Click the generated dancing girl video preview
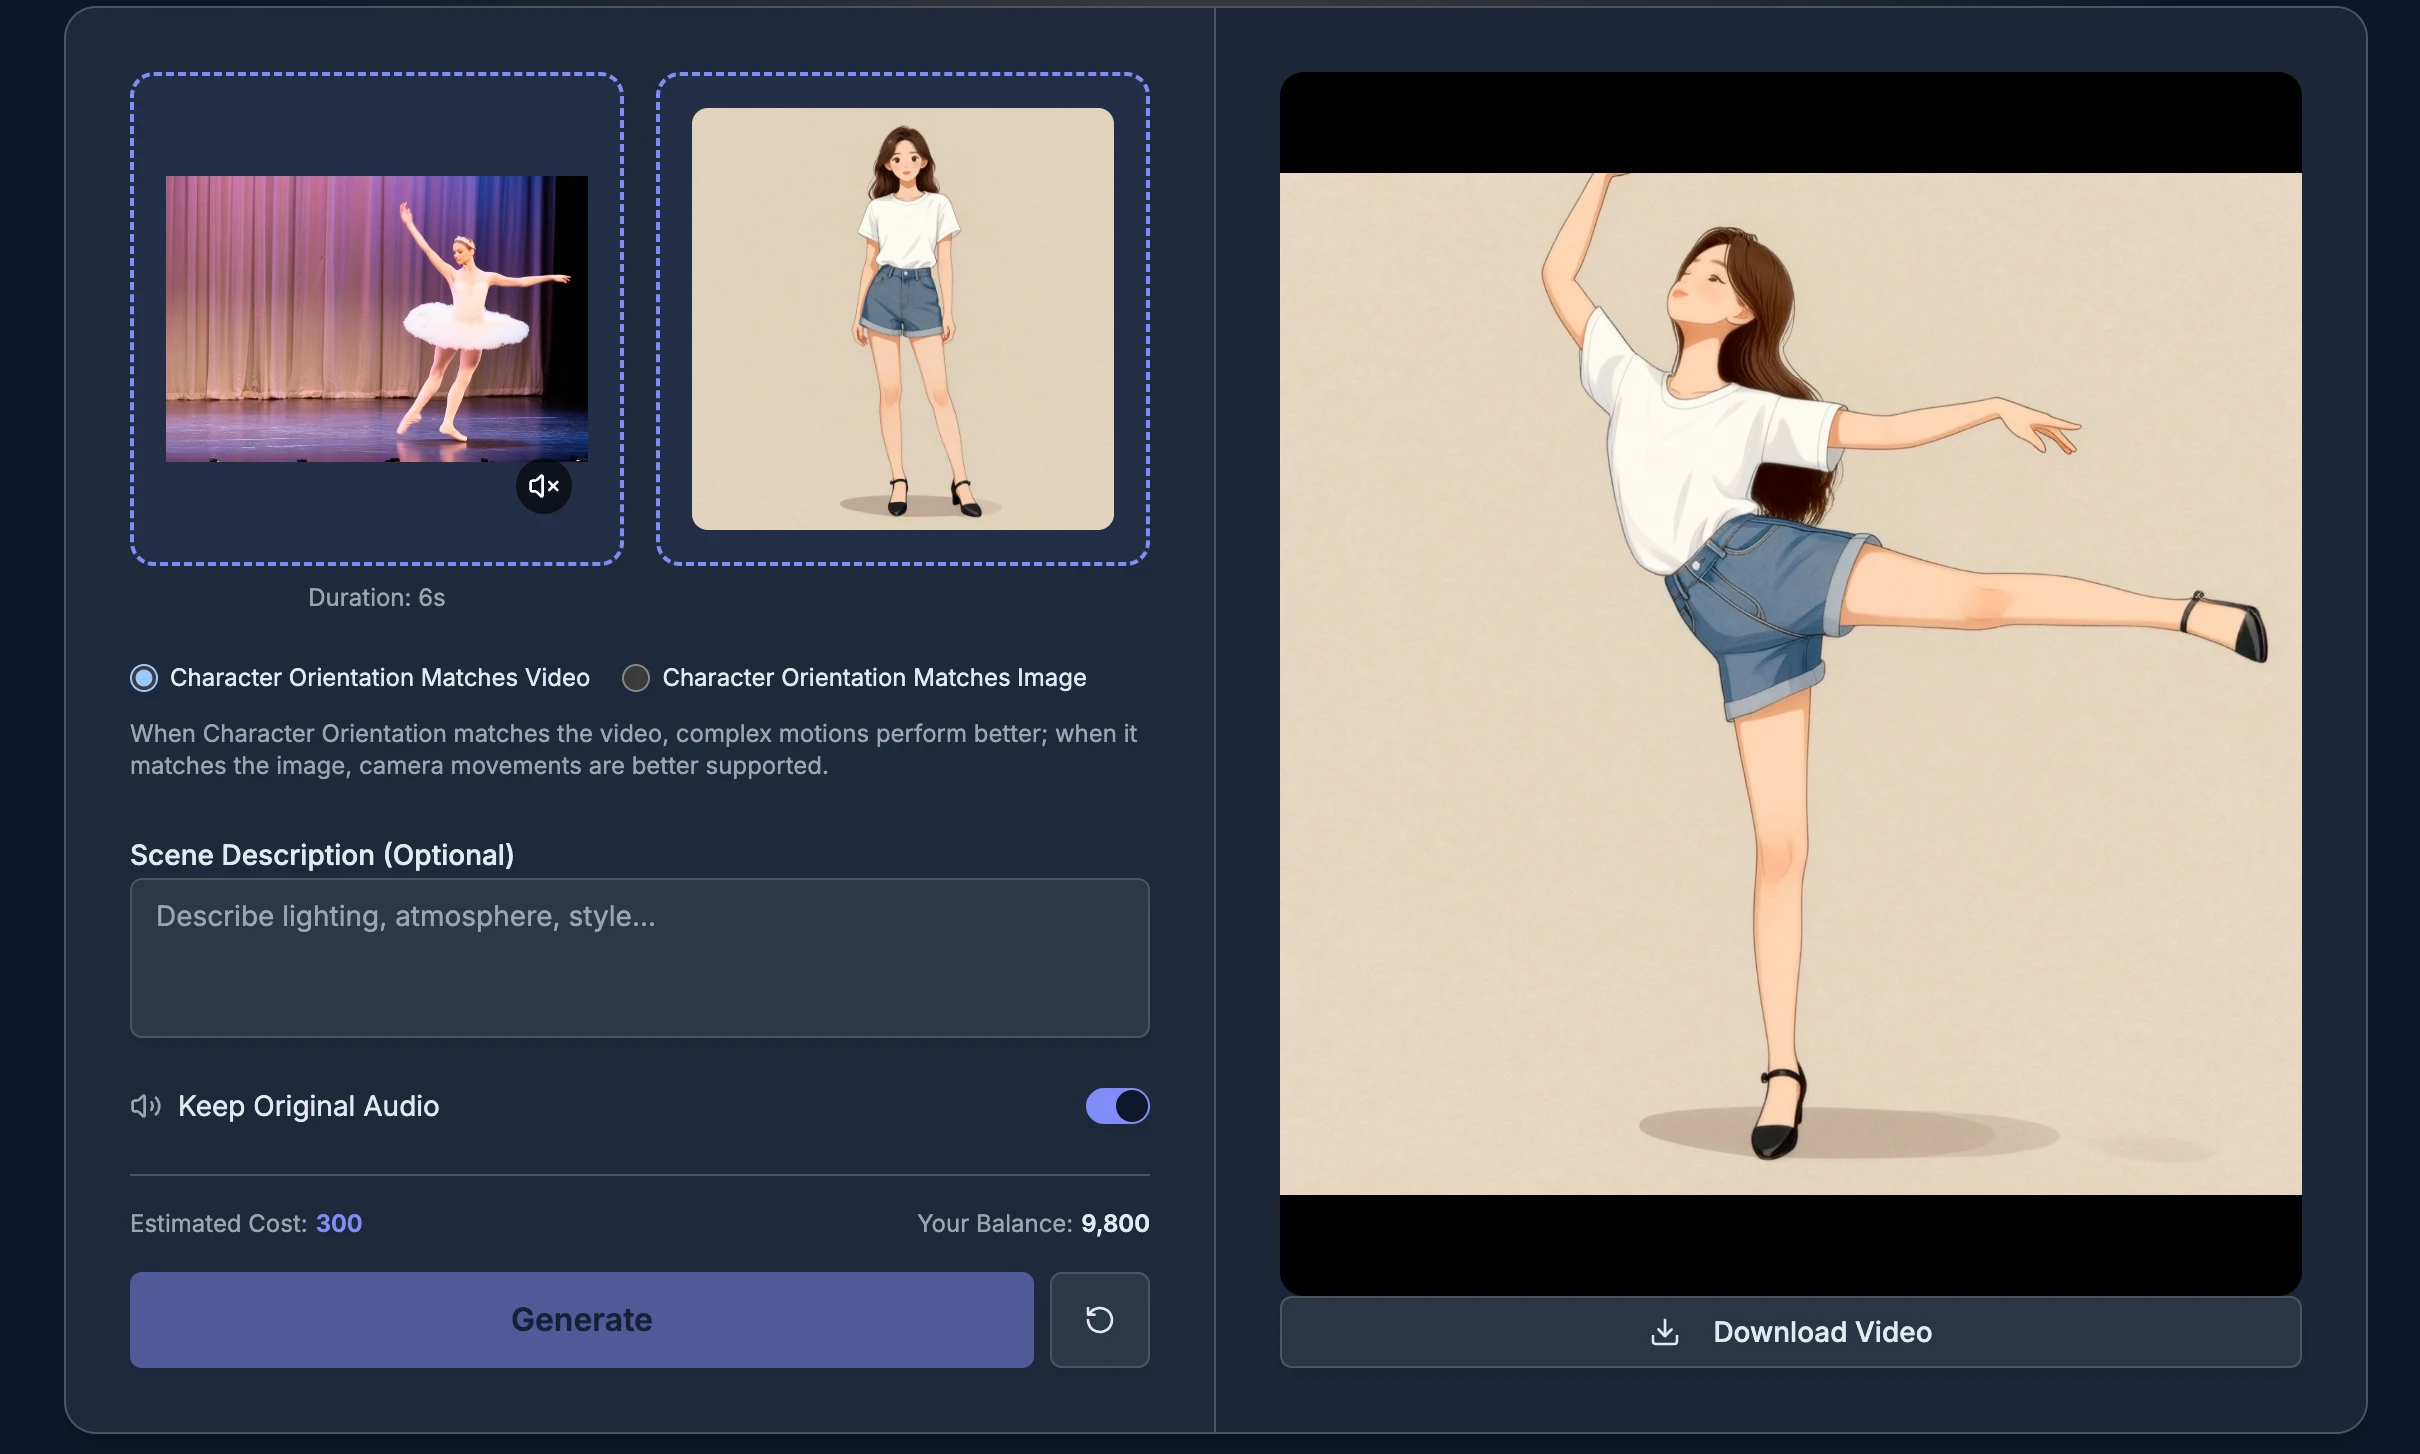The height and width of the screenshot is (1454, 2420). [1790, 683]
